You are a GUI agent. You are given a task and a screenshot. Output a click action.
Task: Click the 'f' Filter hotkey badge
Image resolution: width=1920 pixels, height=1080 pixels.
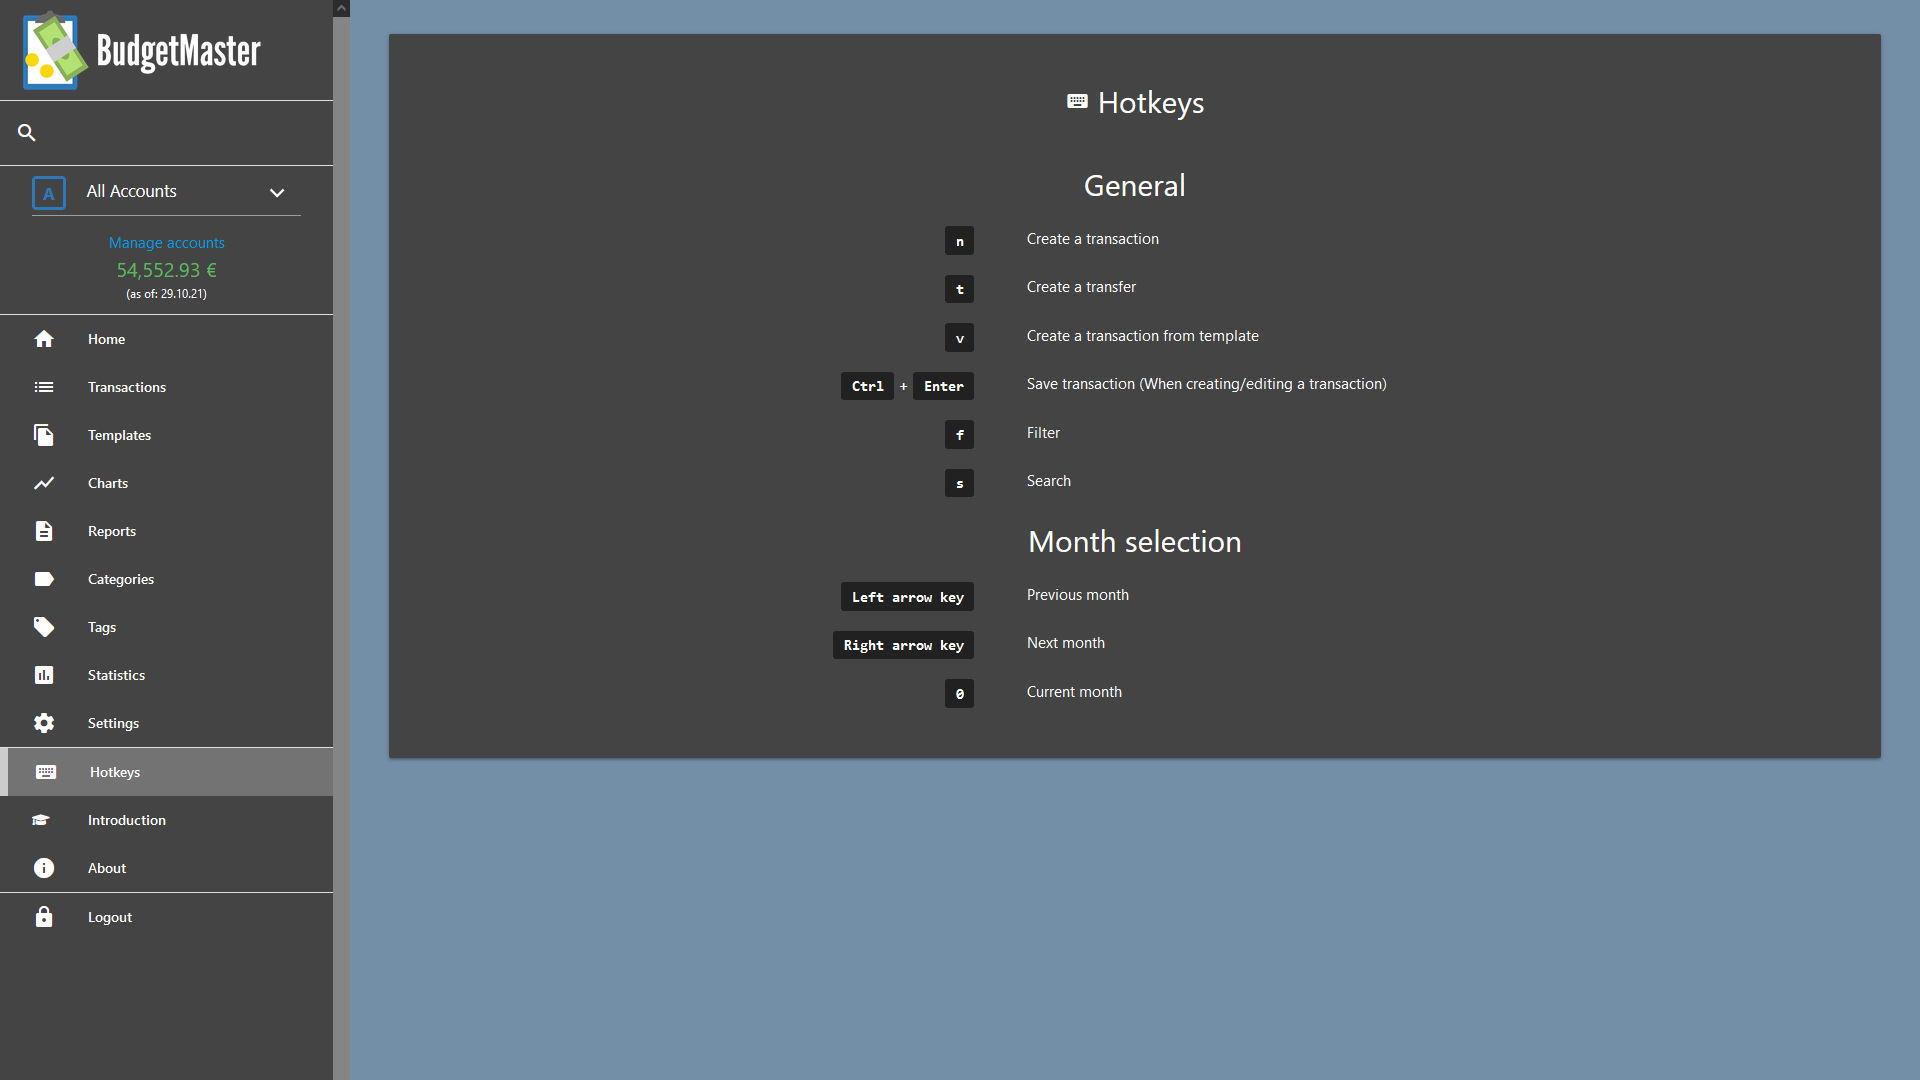coord(959,434)
